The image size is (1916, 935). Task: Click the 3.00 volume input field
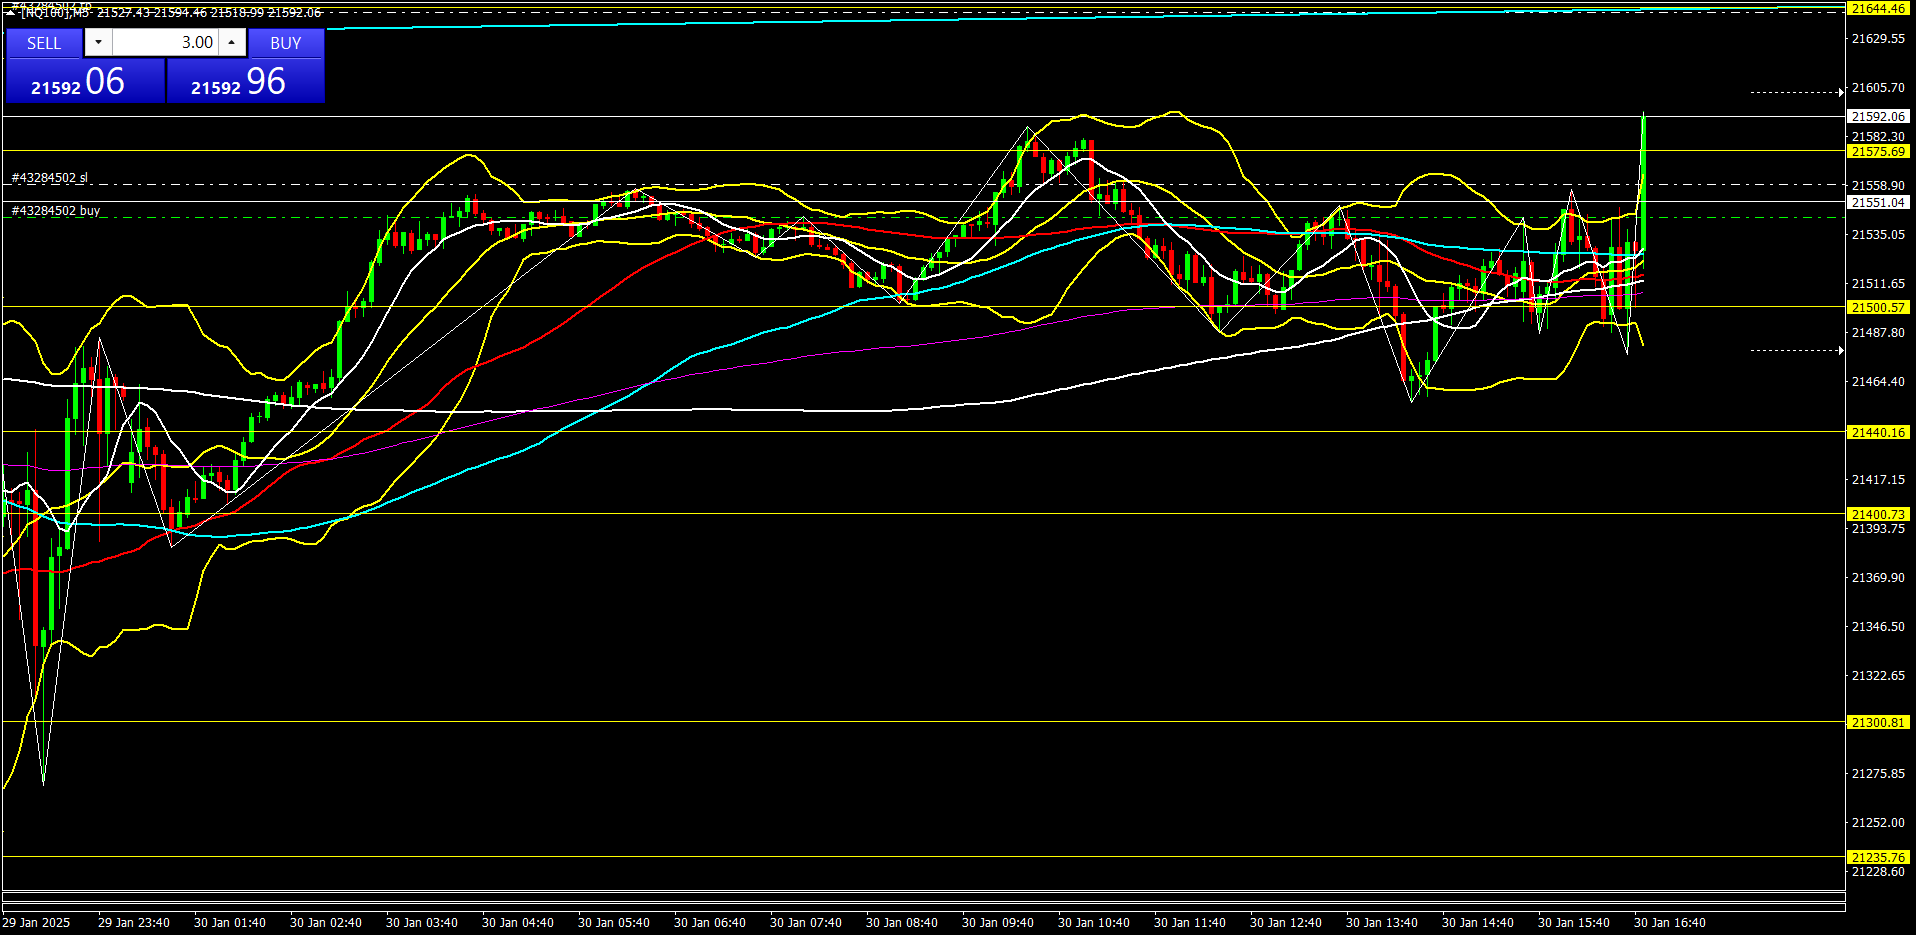[x=165, y=42]
